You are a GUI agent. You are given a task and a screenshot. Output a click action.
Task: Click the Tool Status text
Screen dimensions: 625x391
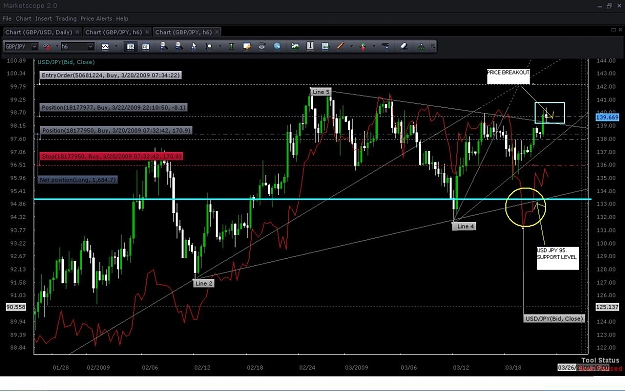tap(600, 360)
